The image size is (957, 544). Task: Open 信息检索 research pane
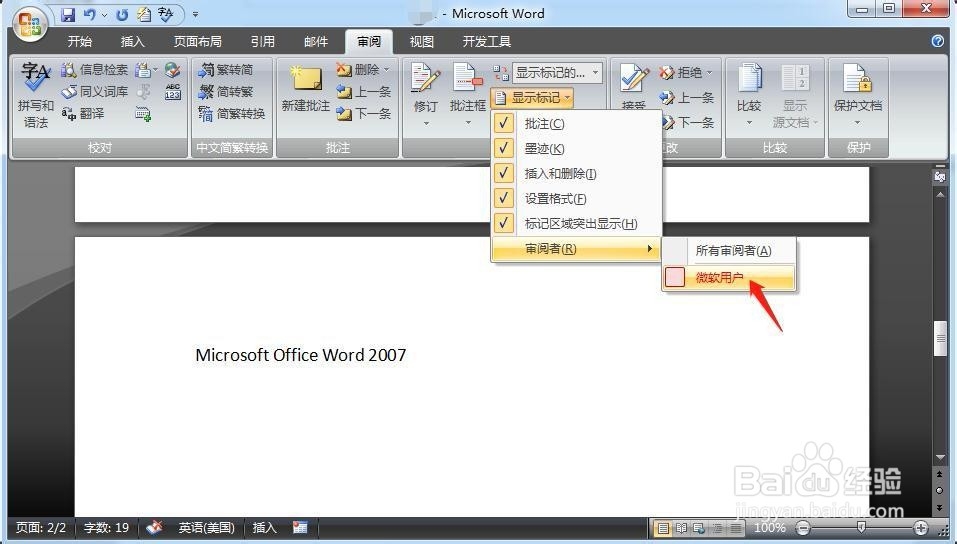[x=94, y=70]
